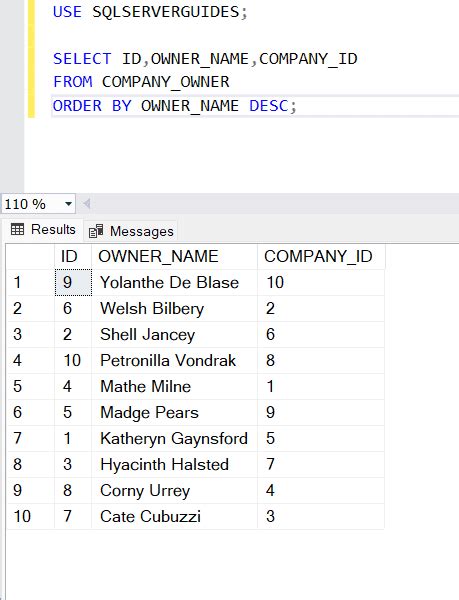Place cursor in the SELECT statement line

point(205,59)
